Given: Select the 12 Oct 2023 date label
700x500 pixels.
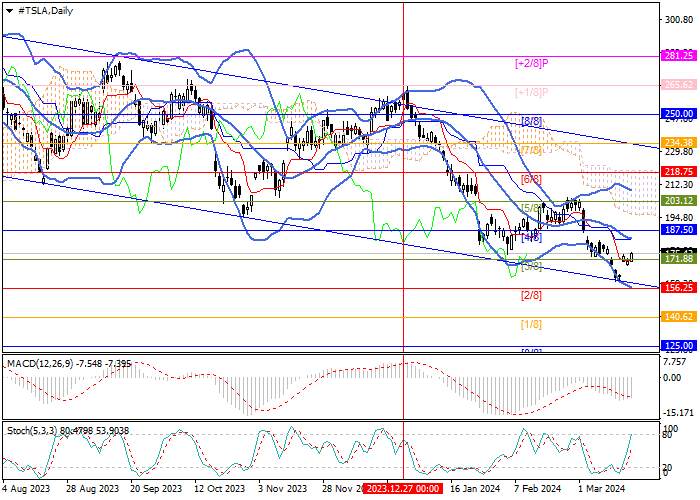Looking at the screenshot, I should point(219,488).
